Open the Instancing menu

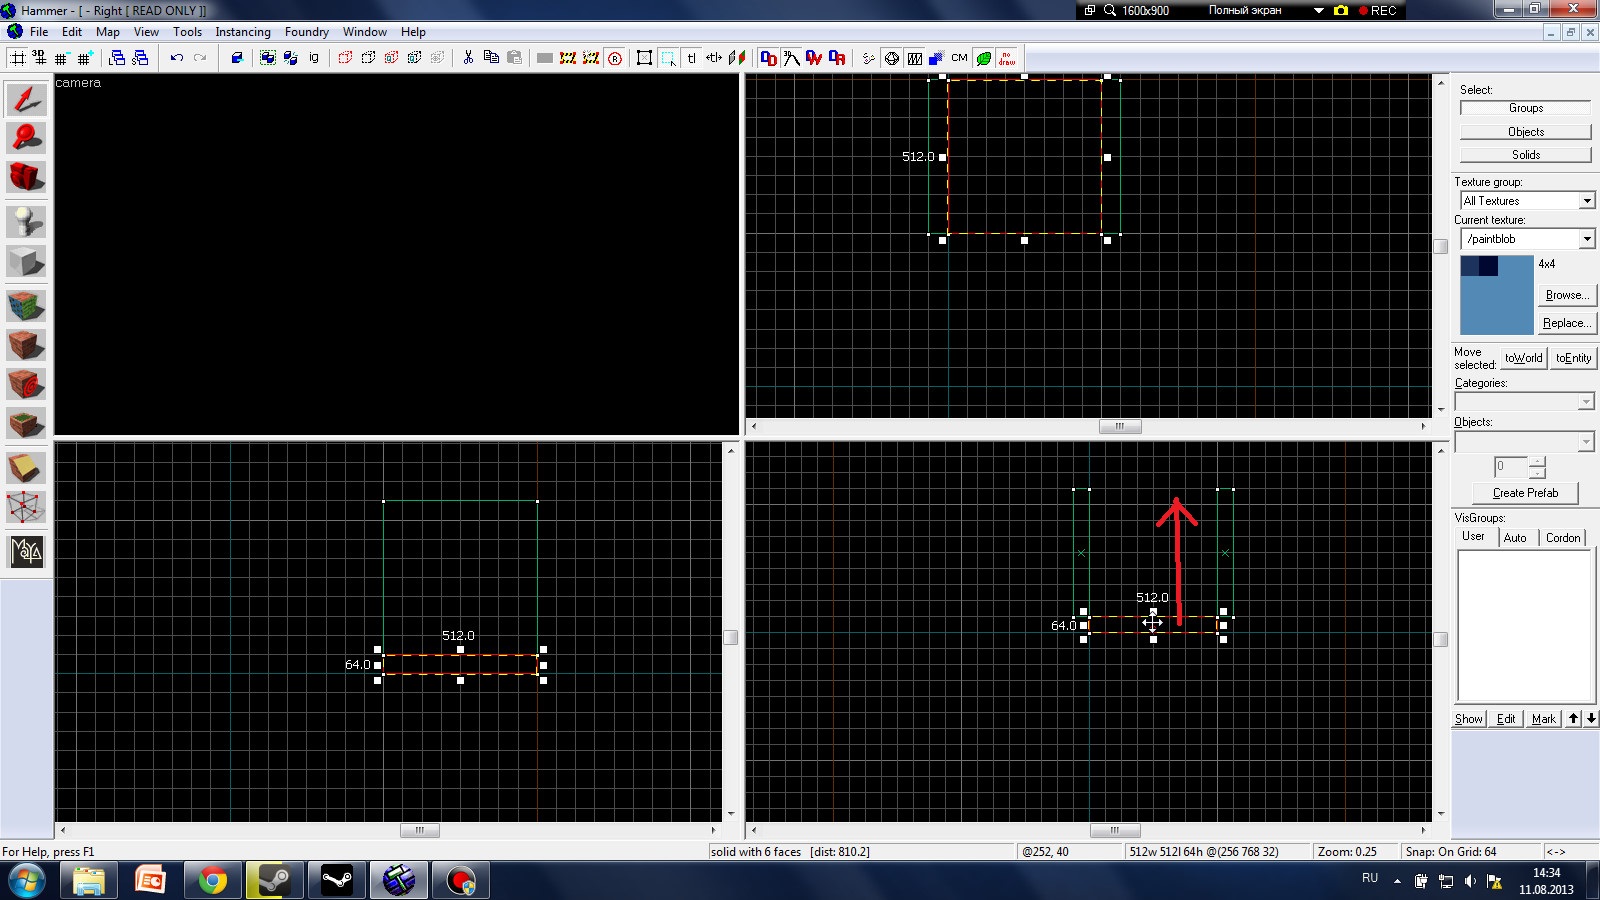tap(243, 32)
